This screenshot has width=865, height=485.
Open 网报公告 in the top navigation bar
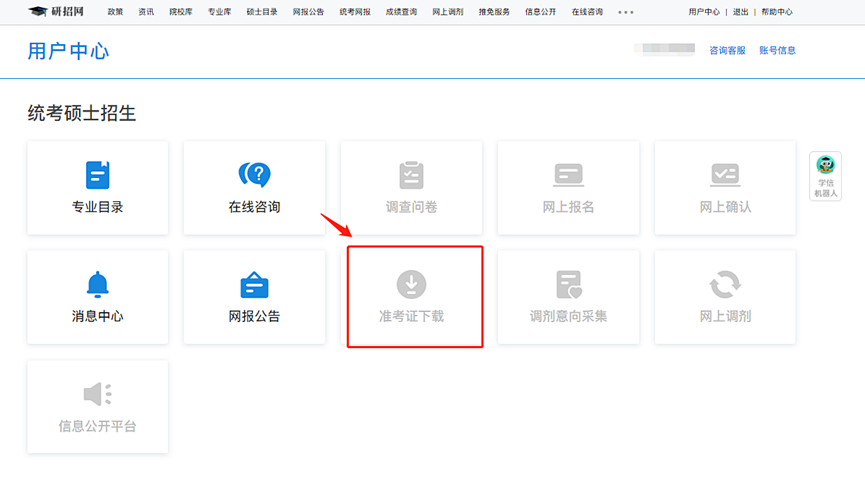pyautogui.click(x=308, y=12)
